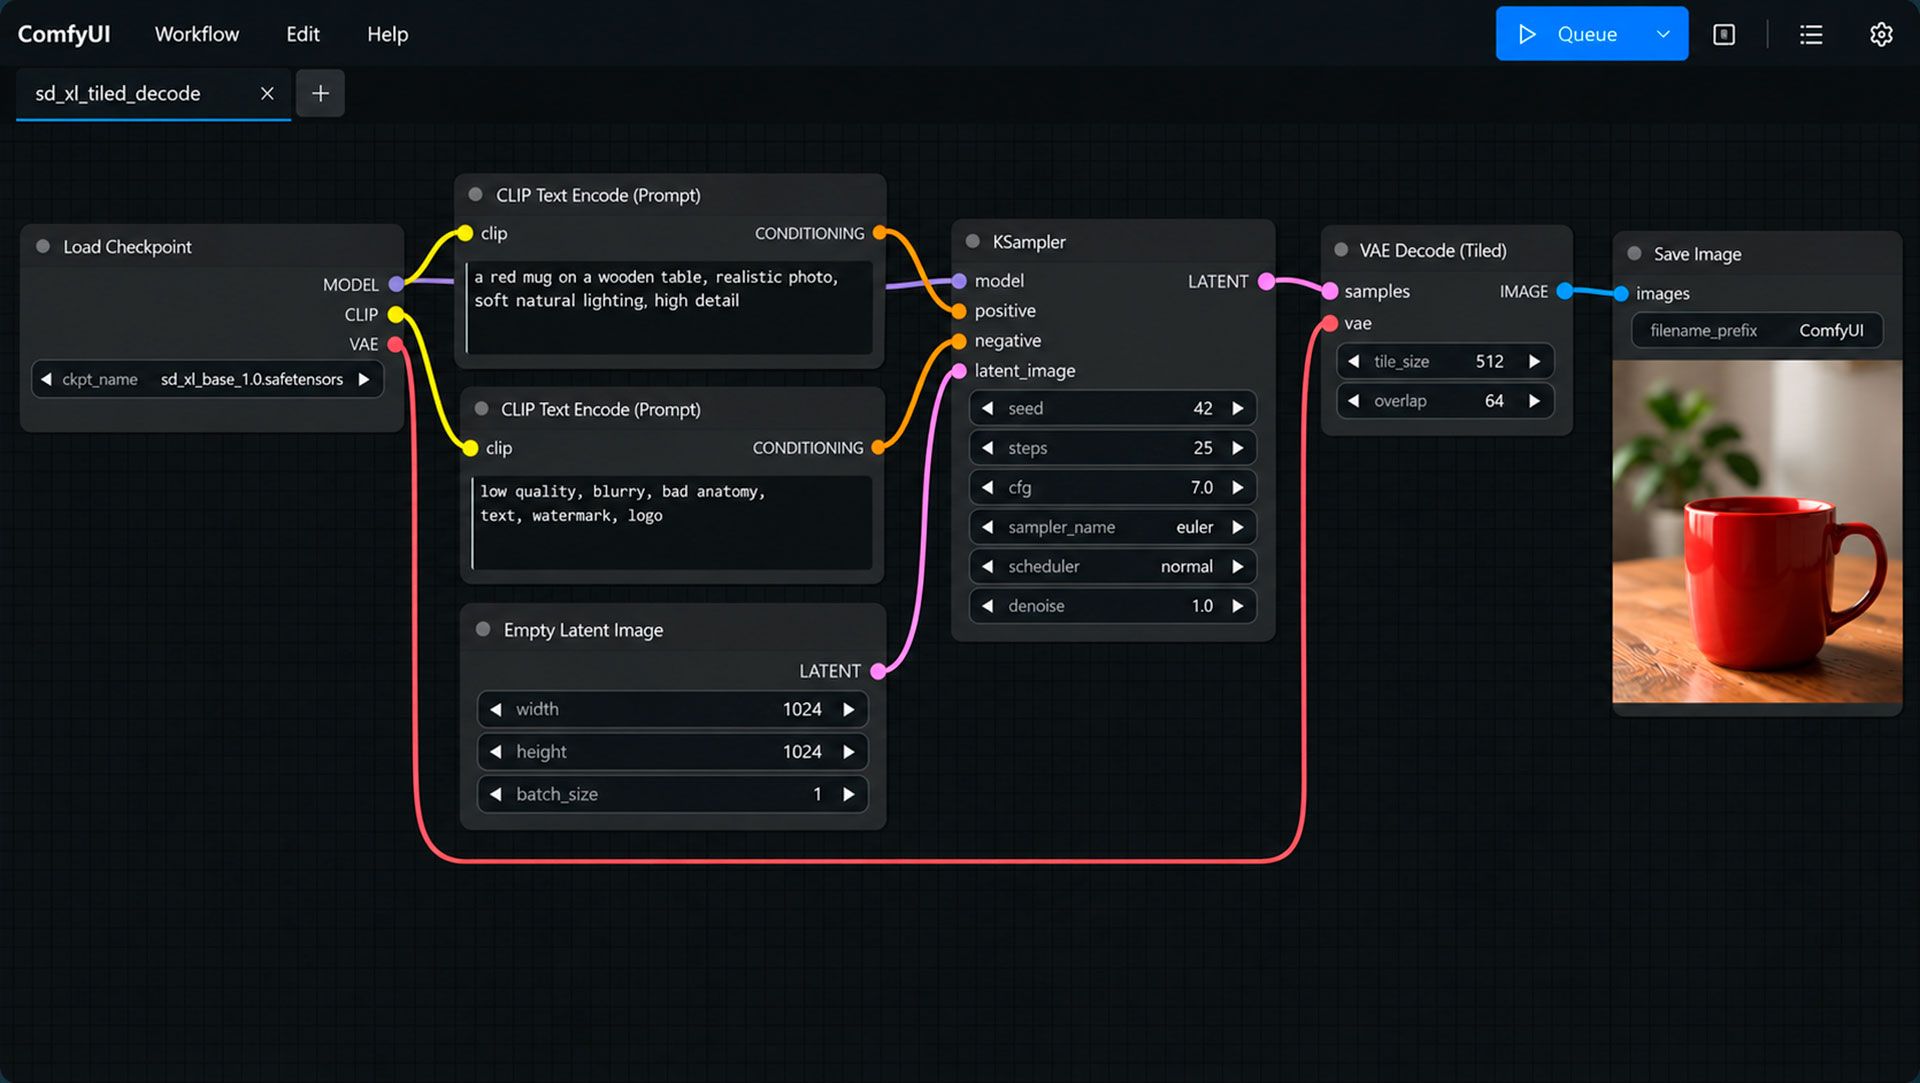Decrease the height value with left arrow

tap(496, 752)
